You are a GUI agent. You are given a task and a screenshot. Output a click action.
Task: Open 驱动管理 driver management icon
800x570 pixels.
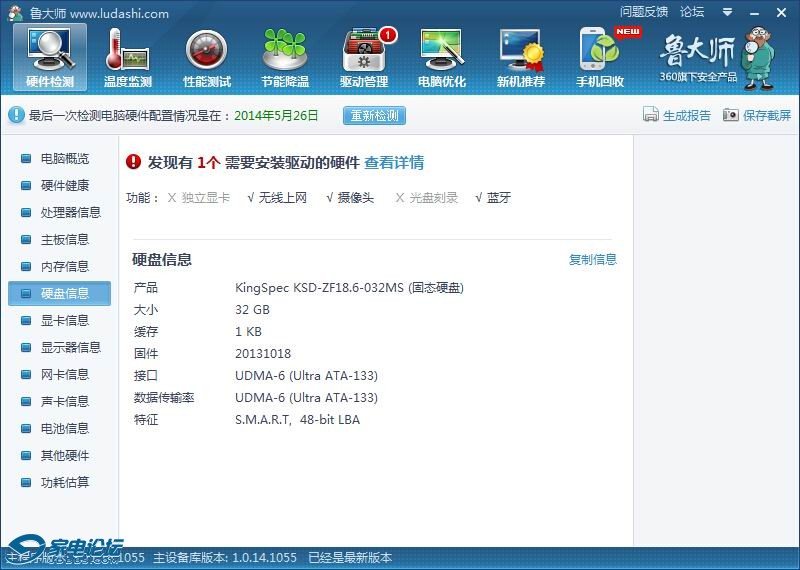pyautogui.click(x=364, y=57)
